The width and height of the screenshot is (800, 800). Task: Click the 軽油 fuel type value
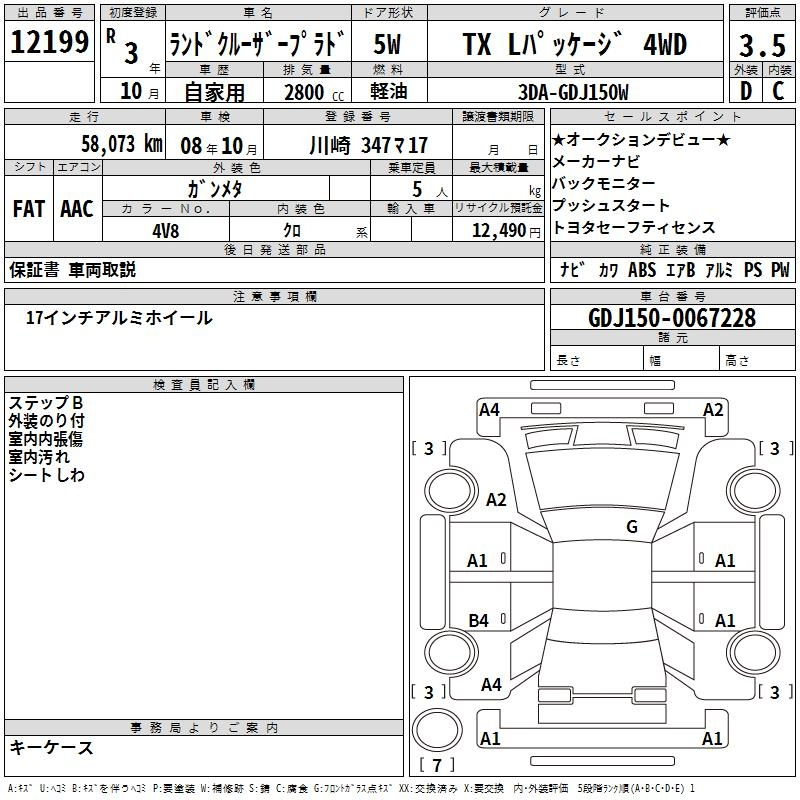389,92
